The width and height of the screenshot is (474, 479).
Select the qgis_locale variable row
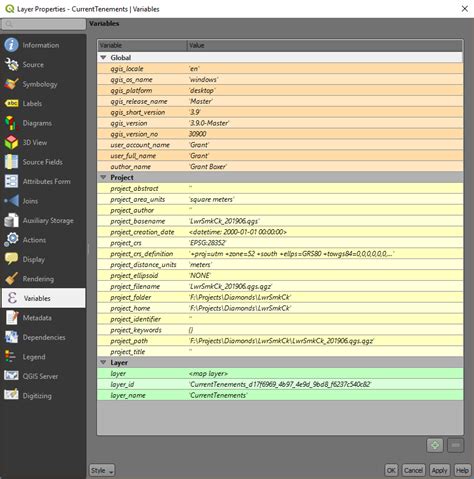(280, 69)
